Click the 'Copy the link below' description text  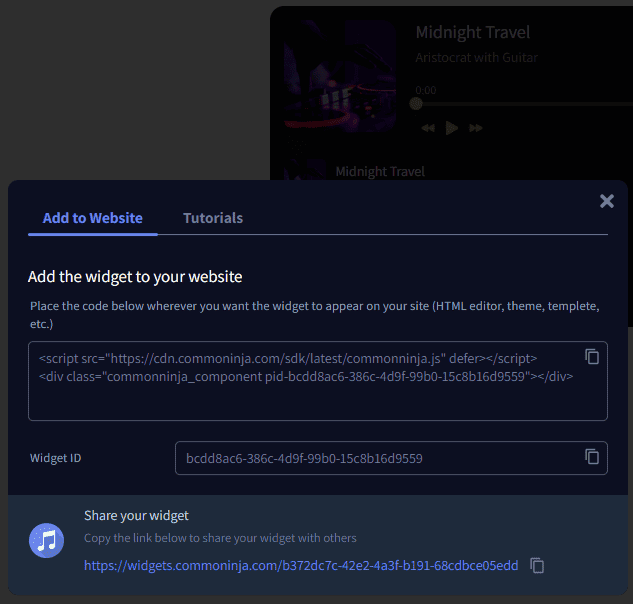[220, 538]
